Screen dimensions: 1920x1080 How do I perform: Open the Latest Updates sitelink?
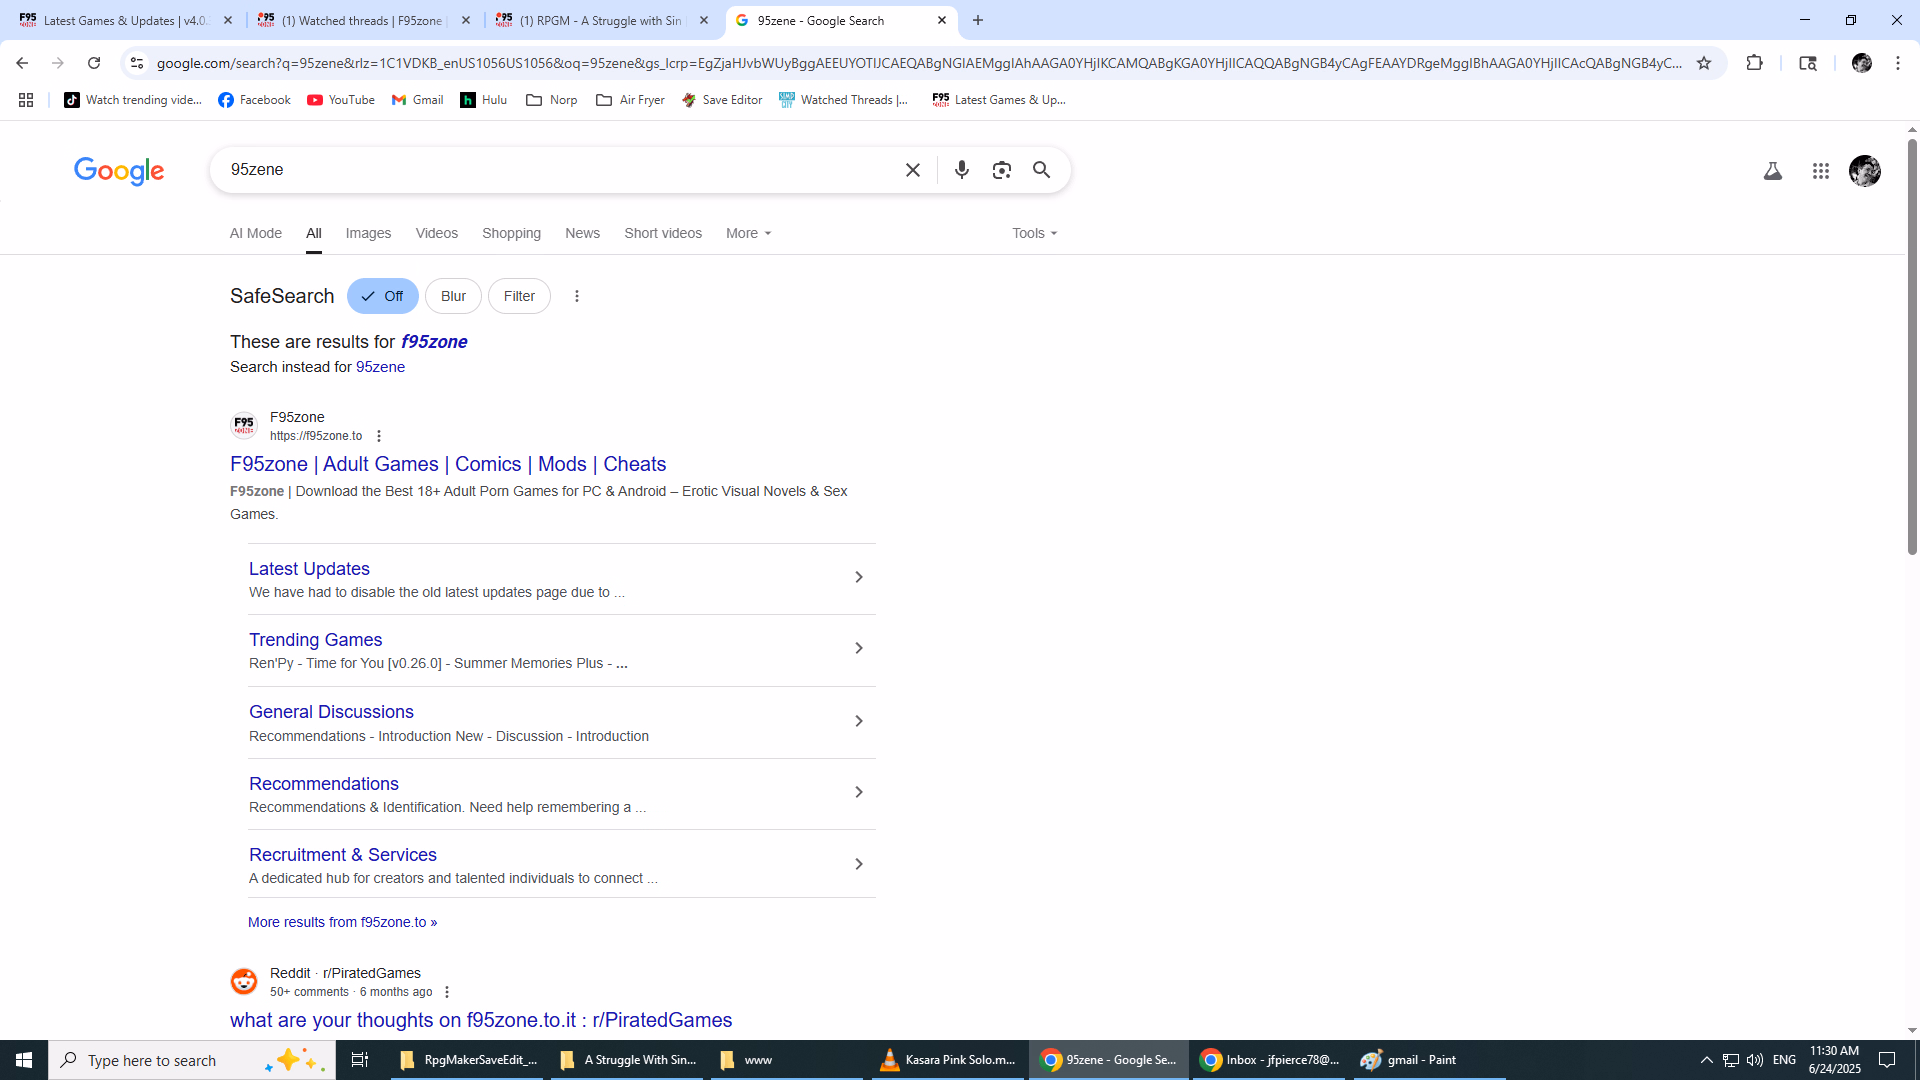pos(309,569)
